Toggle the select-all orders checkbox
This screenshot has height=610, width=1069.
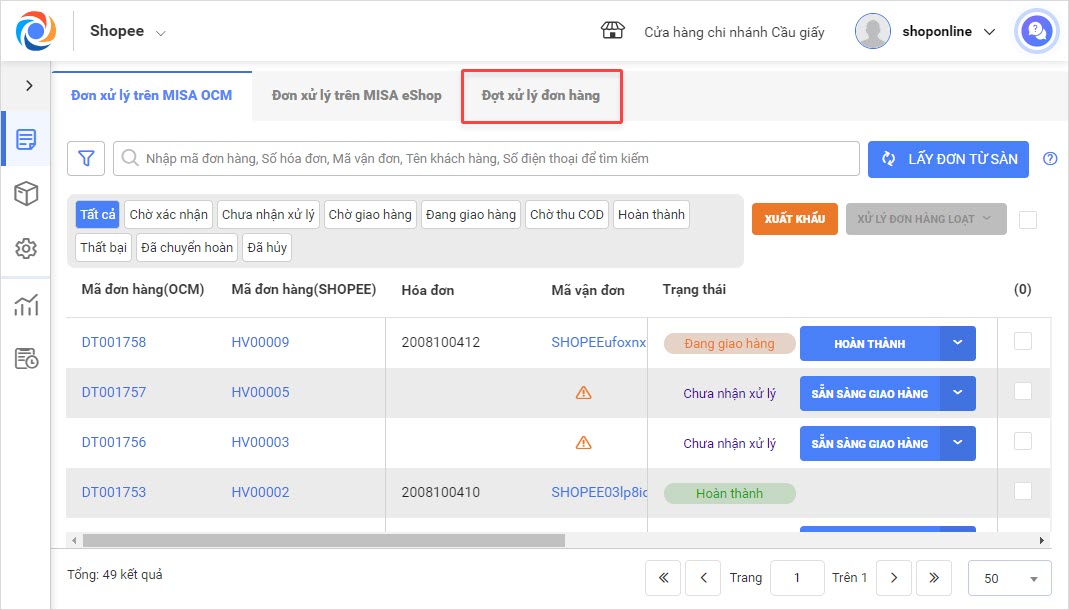(x=1027, y=219)
